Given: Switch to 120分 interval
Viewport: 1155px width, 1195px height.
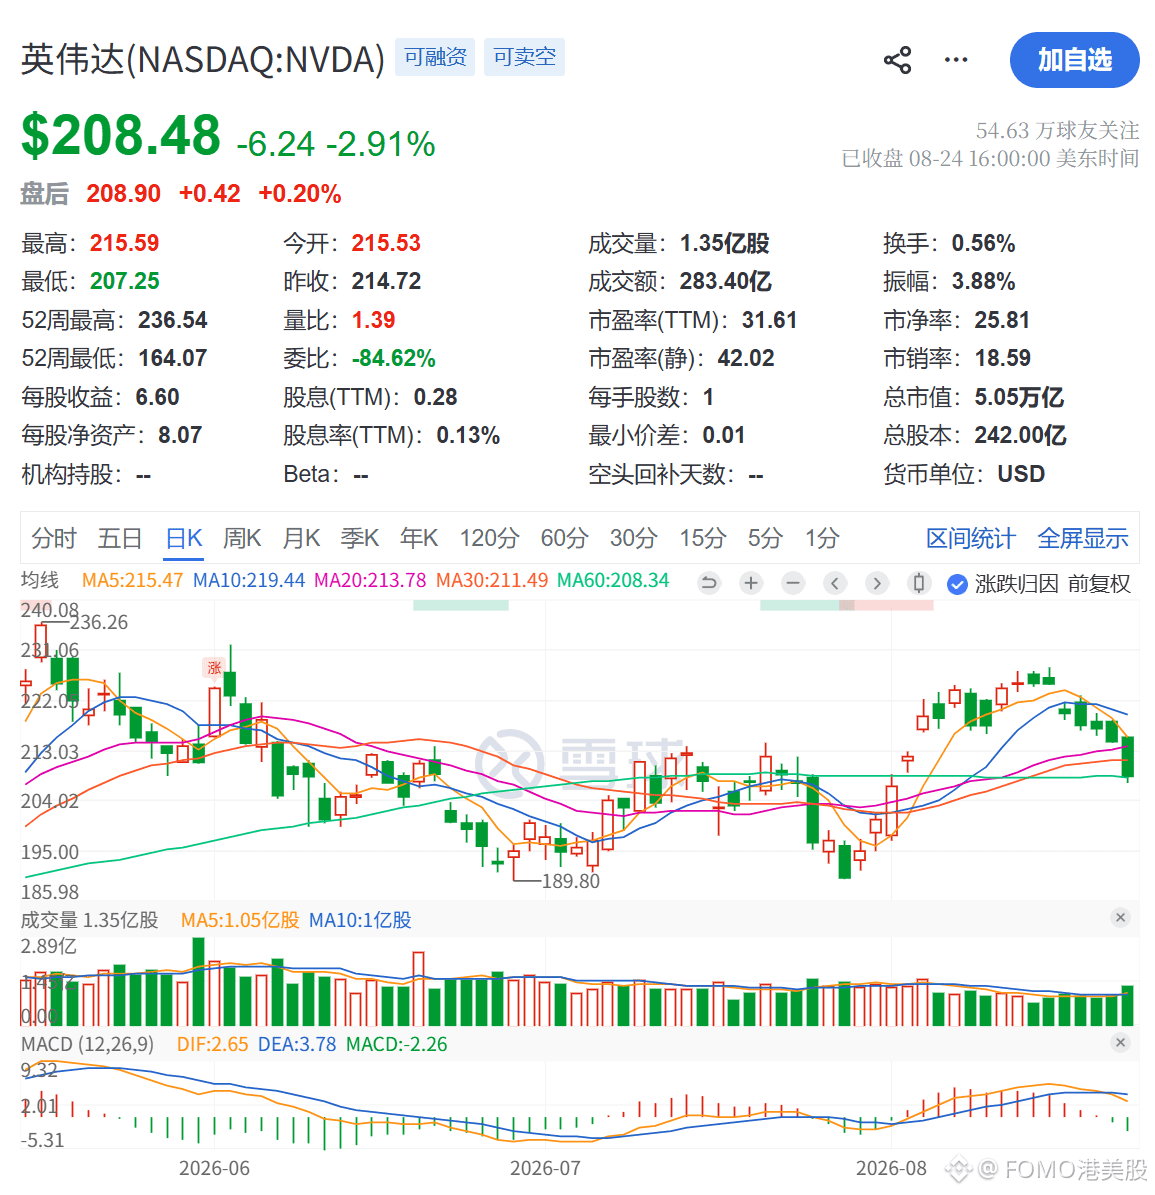Looking at the screenshot, I should pyautogui.click(x=488, y=538).
